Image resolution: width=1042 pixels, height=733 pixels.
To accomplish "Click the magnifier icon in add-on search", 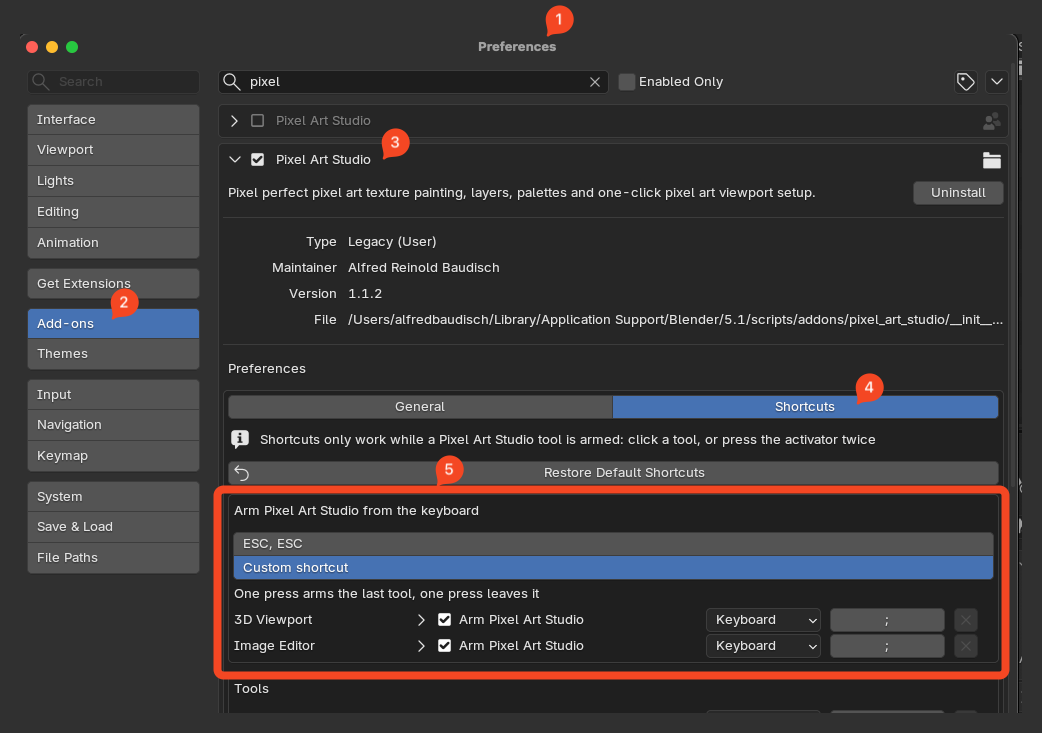I will pos(232,82).
